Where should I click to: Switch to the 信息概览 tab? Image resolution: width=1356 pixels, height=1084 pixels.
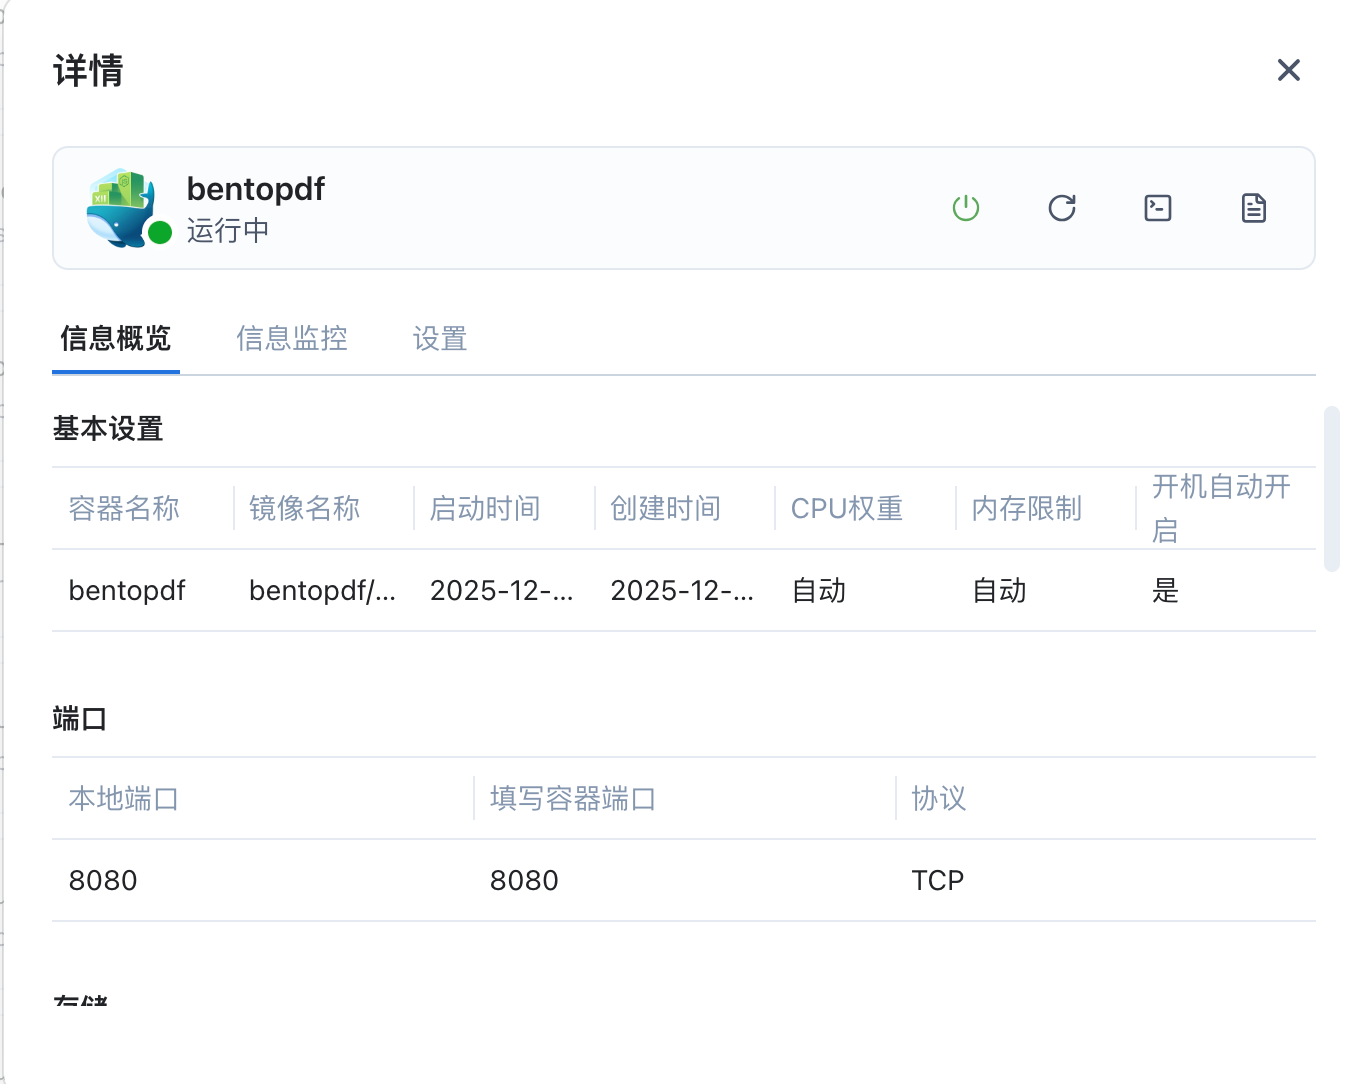tap(116, 339)
